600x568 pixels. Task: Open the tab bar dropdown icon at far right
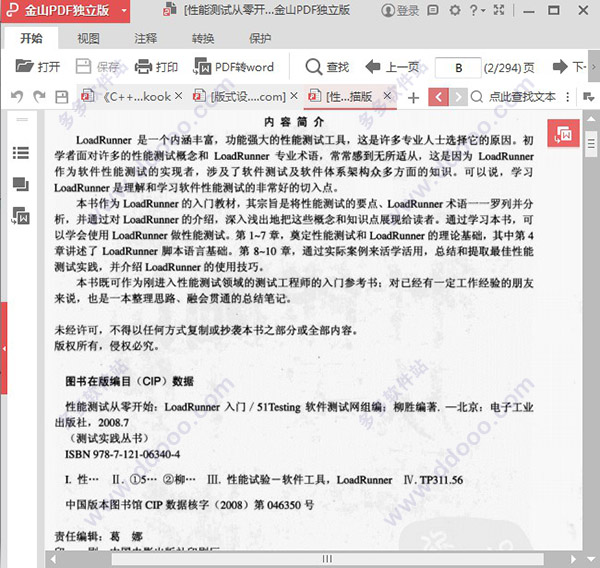[x=589, y=97]
